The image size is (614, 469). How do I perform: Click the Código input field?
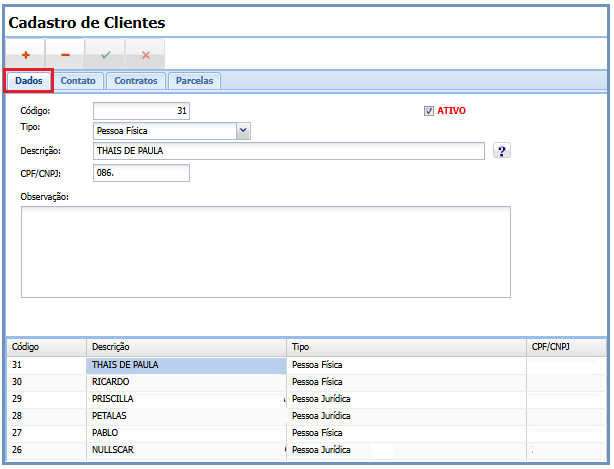click(x=141, y=111)
